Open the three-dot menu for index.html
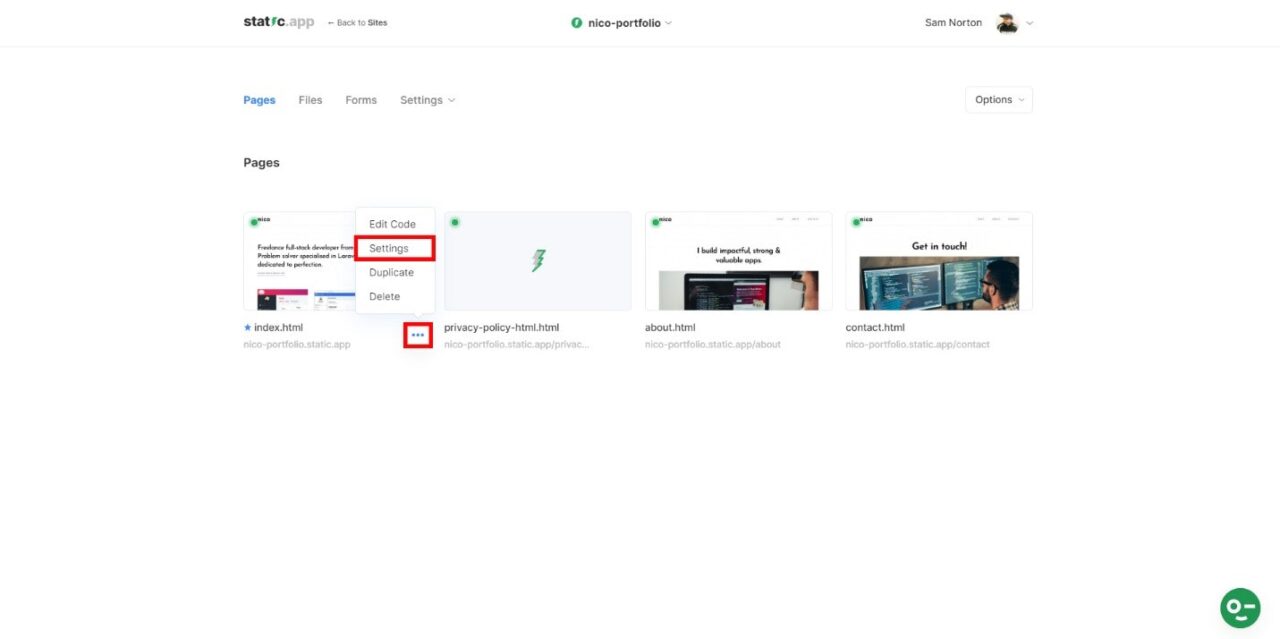Image resolution: width=1280 pixels, height=639 pixels. pos(418,335)
